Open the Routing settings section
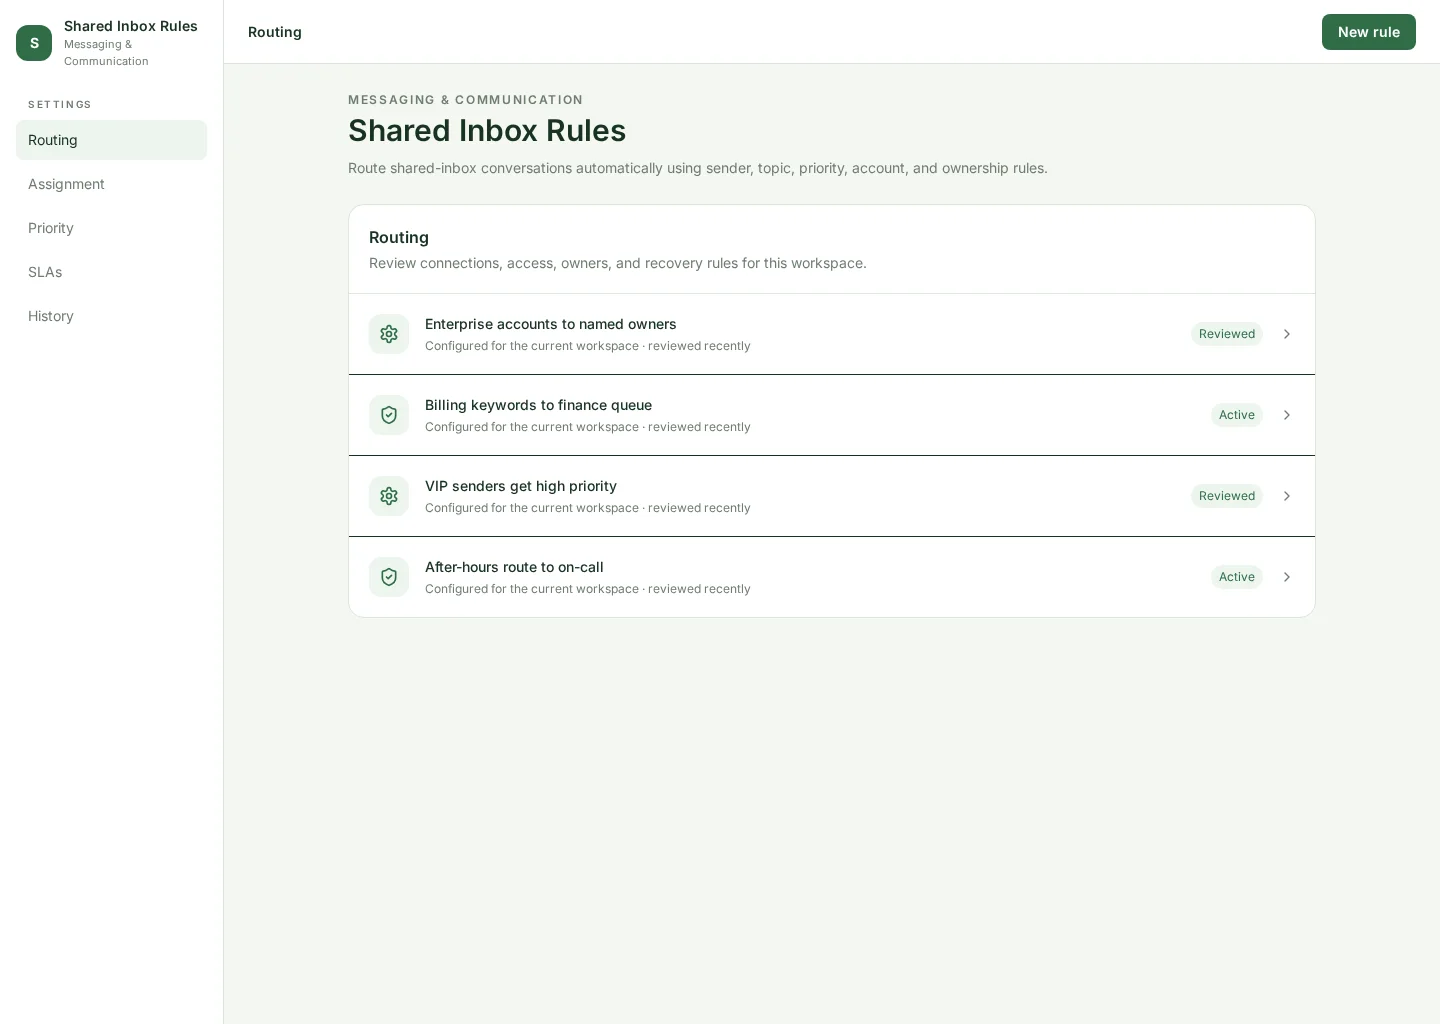1440x1024 pixels. pyautogui.click(x=111, y=140)
